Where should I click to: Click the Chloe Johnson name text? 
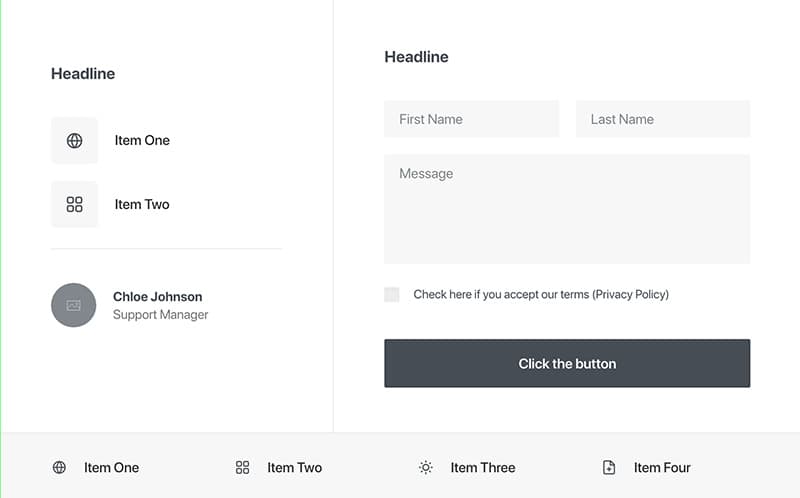pos(157,297)
